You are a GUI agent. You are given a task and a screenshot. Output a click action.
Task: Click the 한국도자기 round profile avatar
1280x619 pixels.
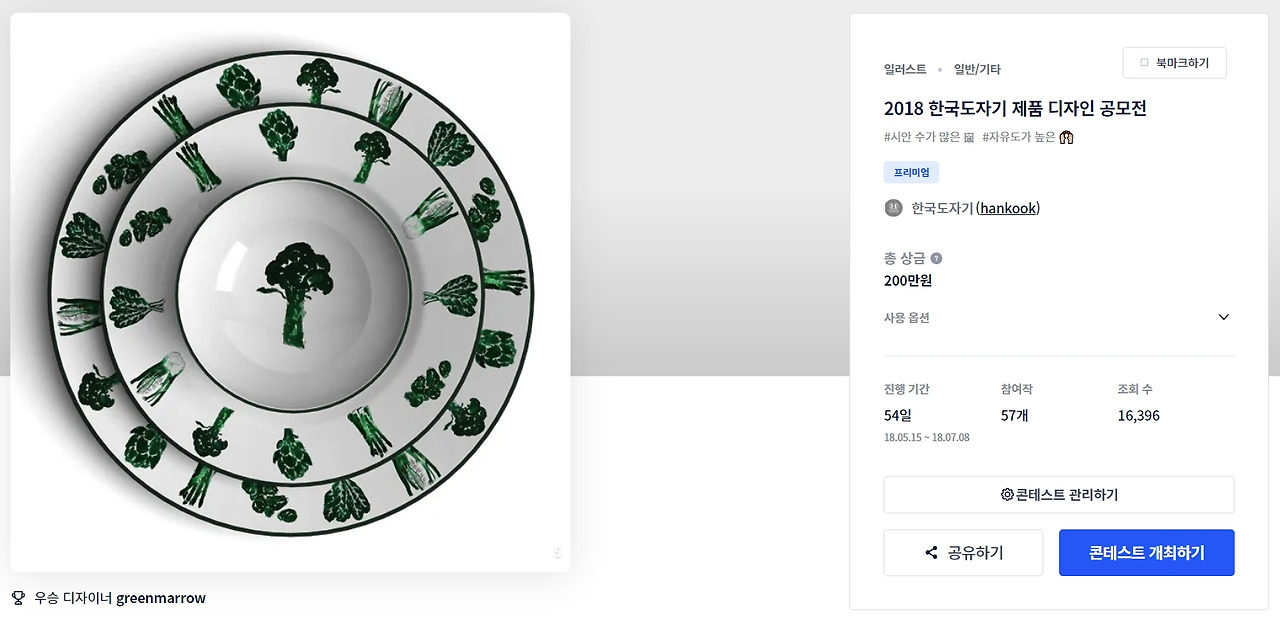coord(894,208)
